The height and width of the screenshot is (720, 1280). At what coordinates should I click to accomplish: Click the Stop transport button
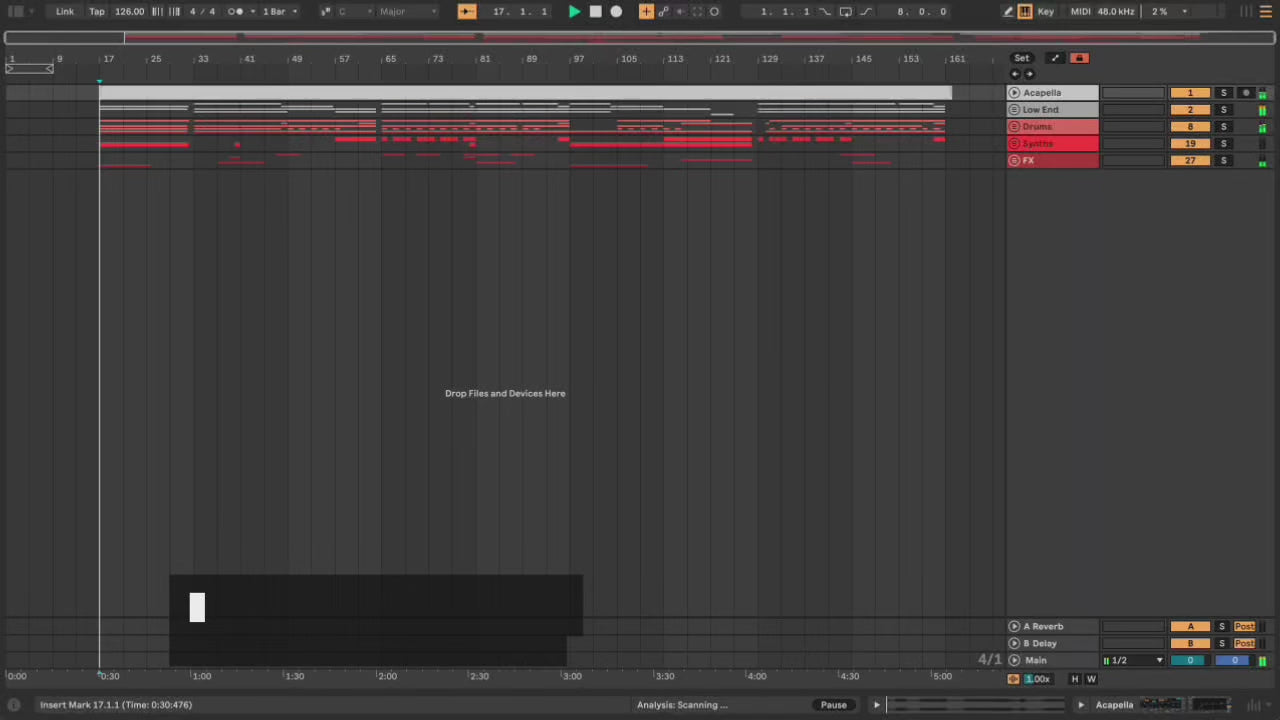(x=595, y=11)
